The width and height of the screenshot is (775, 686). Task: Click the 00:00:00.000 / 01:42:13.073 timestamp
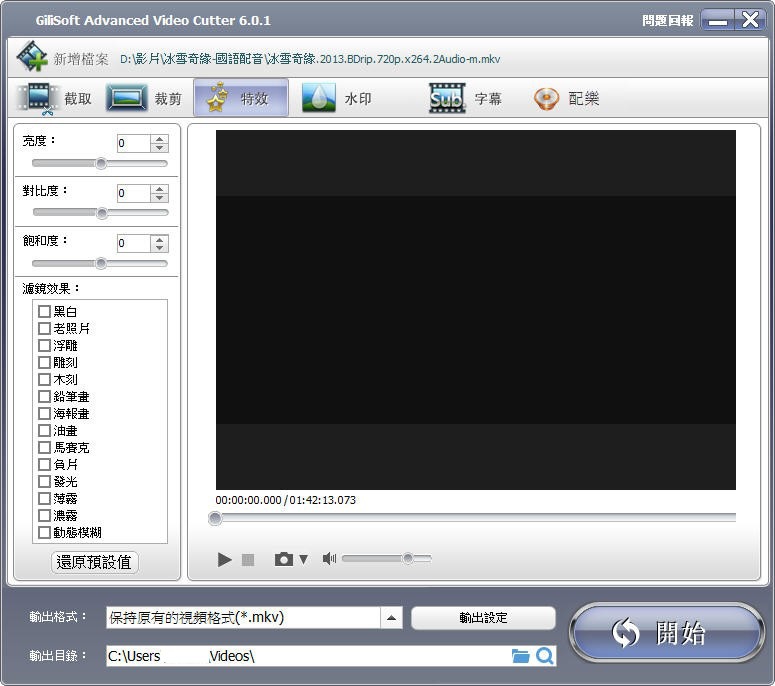coord(285,500)
